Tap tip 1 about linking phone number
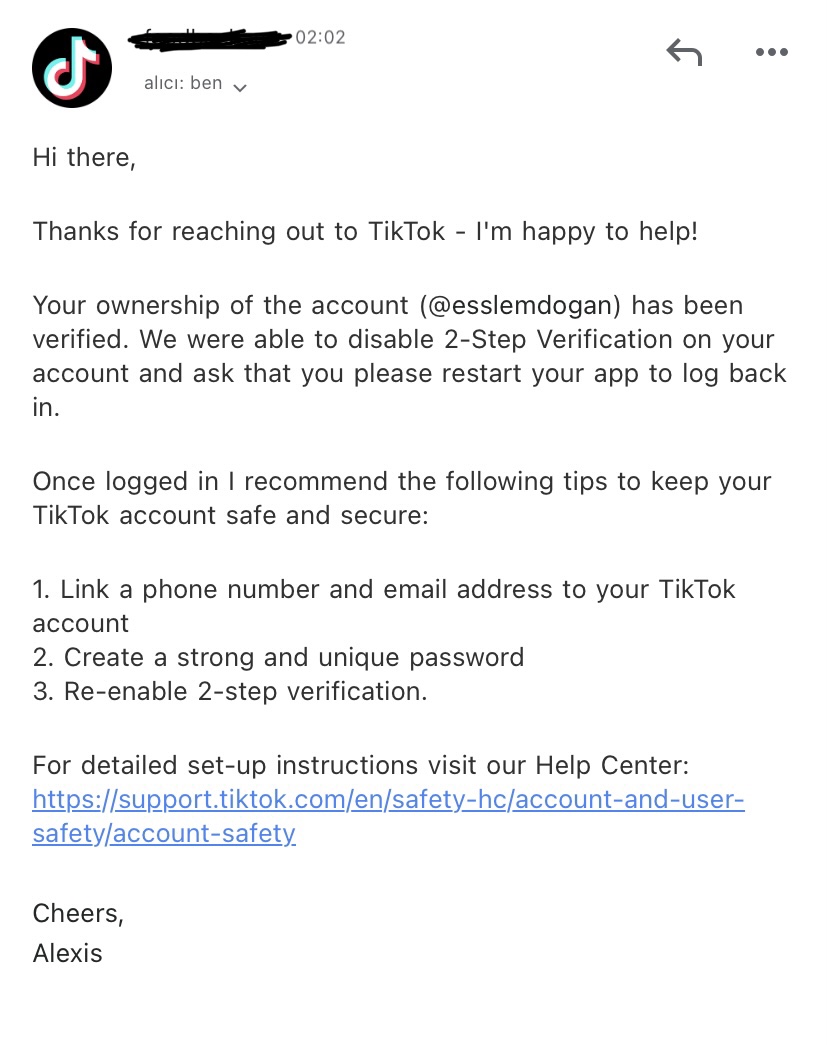The image size is (827, 1045). tap(384, 606)
